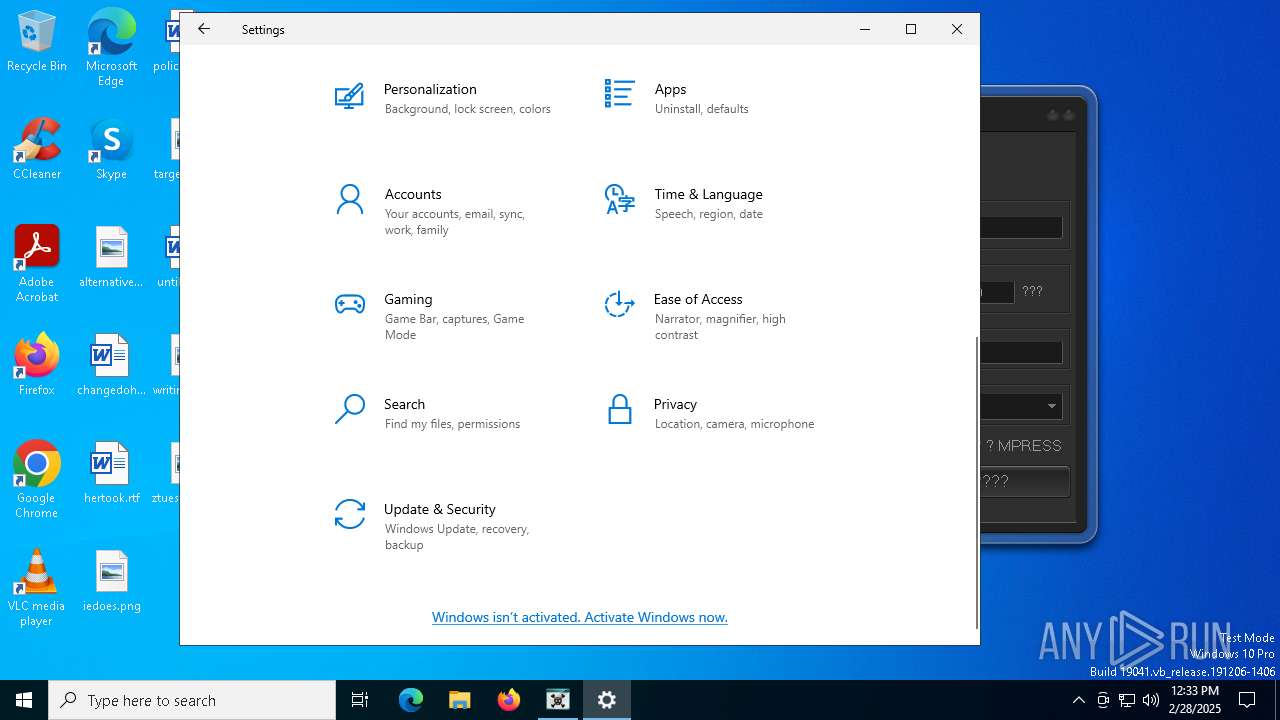
Task: Select Adobe Acrobat desktop shortcut
Action: click(x=37, y=264)
